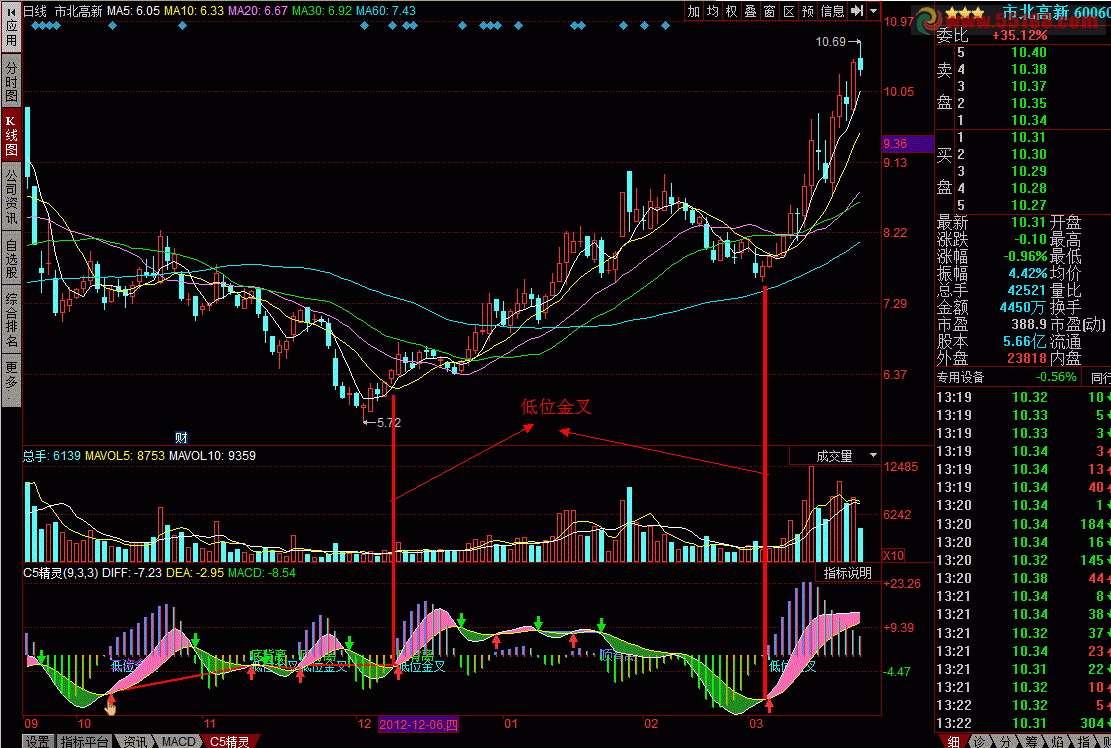Screen dimensions: 1111x748
Task: Switch to the MACD indicator tab
Action: (x=178, y=741)
